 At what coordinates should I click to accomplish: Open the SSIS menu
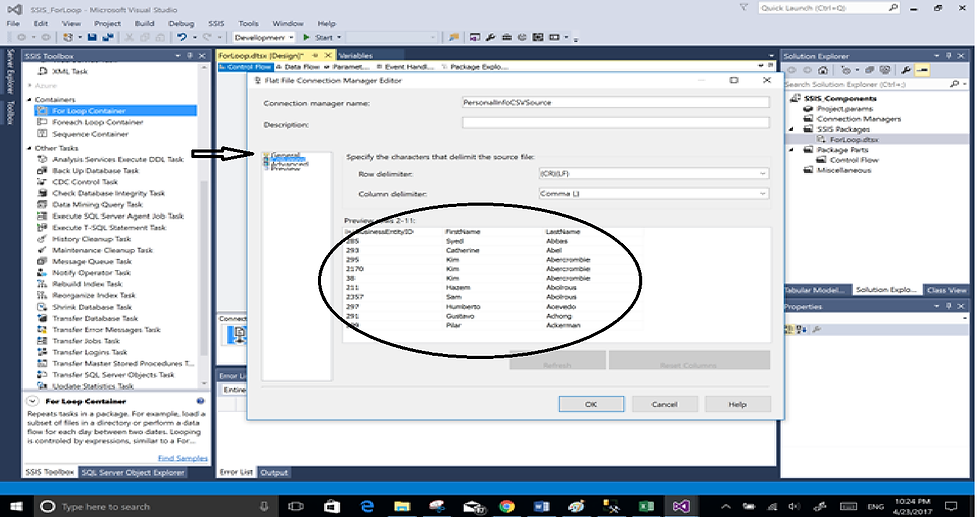click(x=216, y=23)
